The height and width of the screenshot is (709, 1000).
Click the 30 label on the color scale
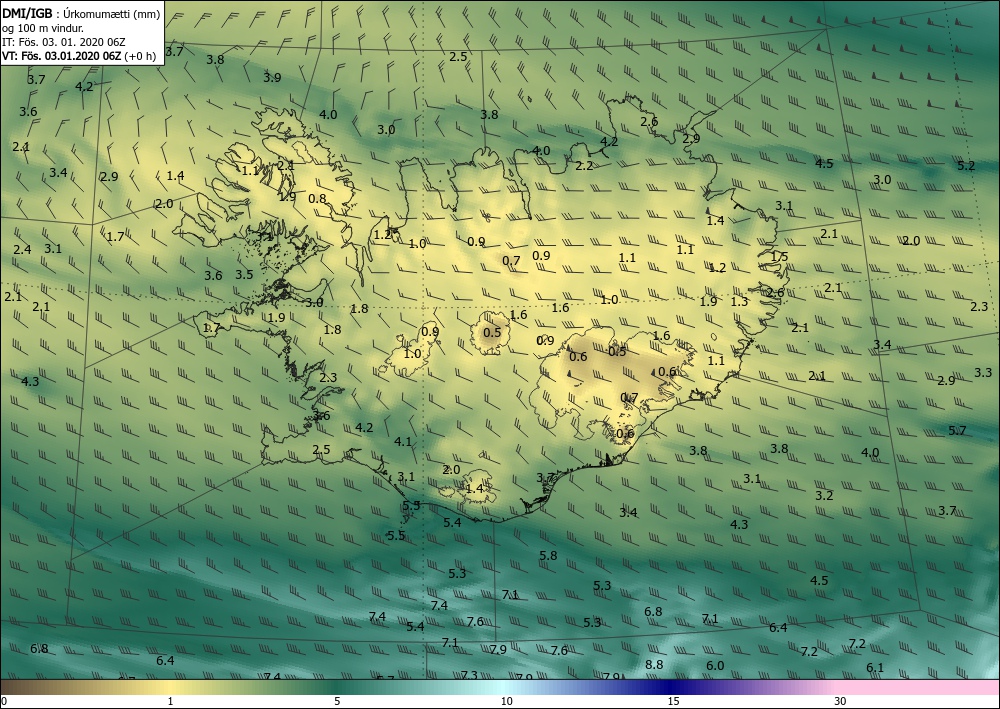click(841, 702)
